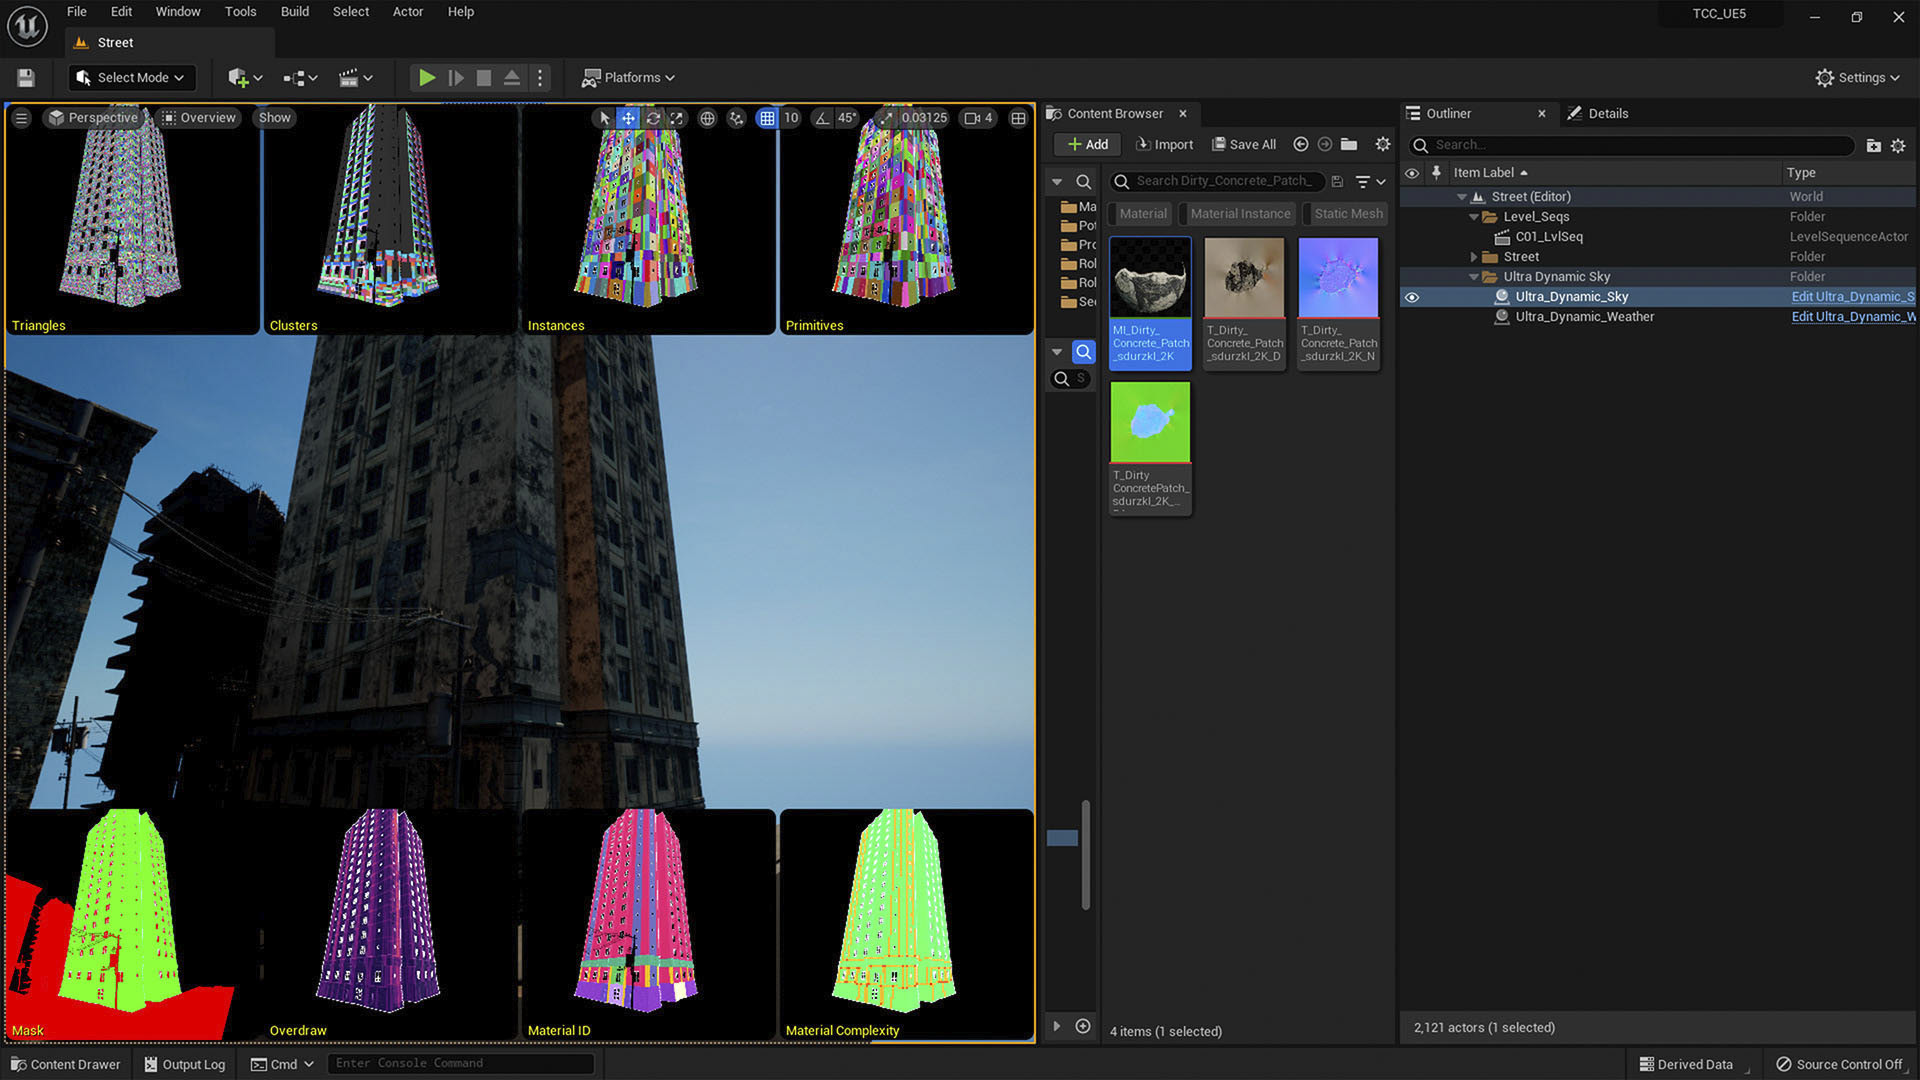Open the cinematics clapperboard dropdown
1920x1080 pixels.
point(355,78)
